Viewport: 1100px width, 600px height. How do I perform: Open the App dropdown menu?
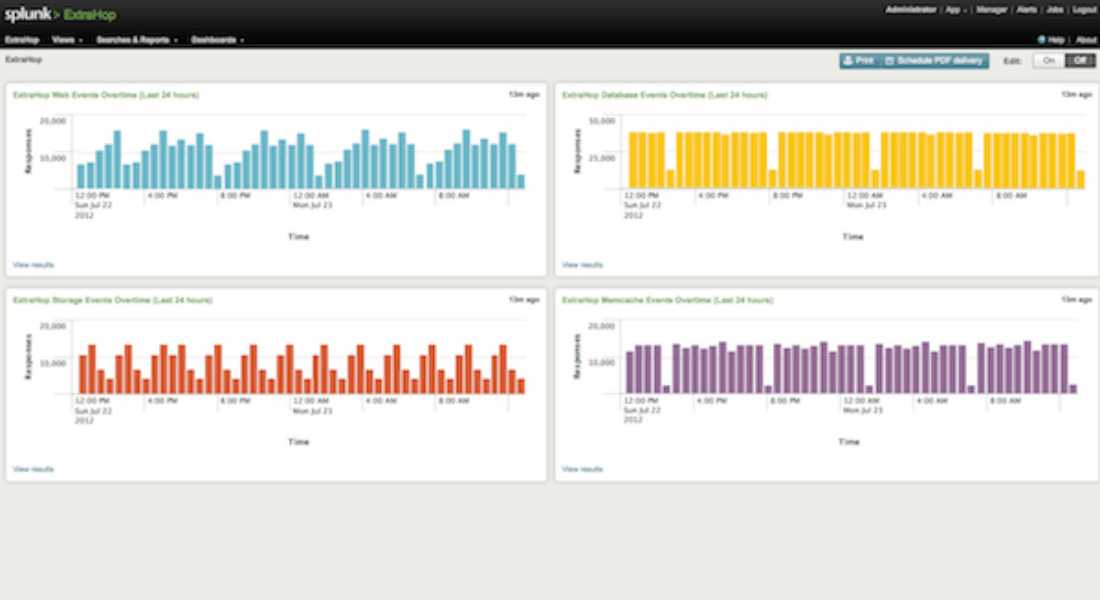point(955,10)
